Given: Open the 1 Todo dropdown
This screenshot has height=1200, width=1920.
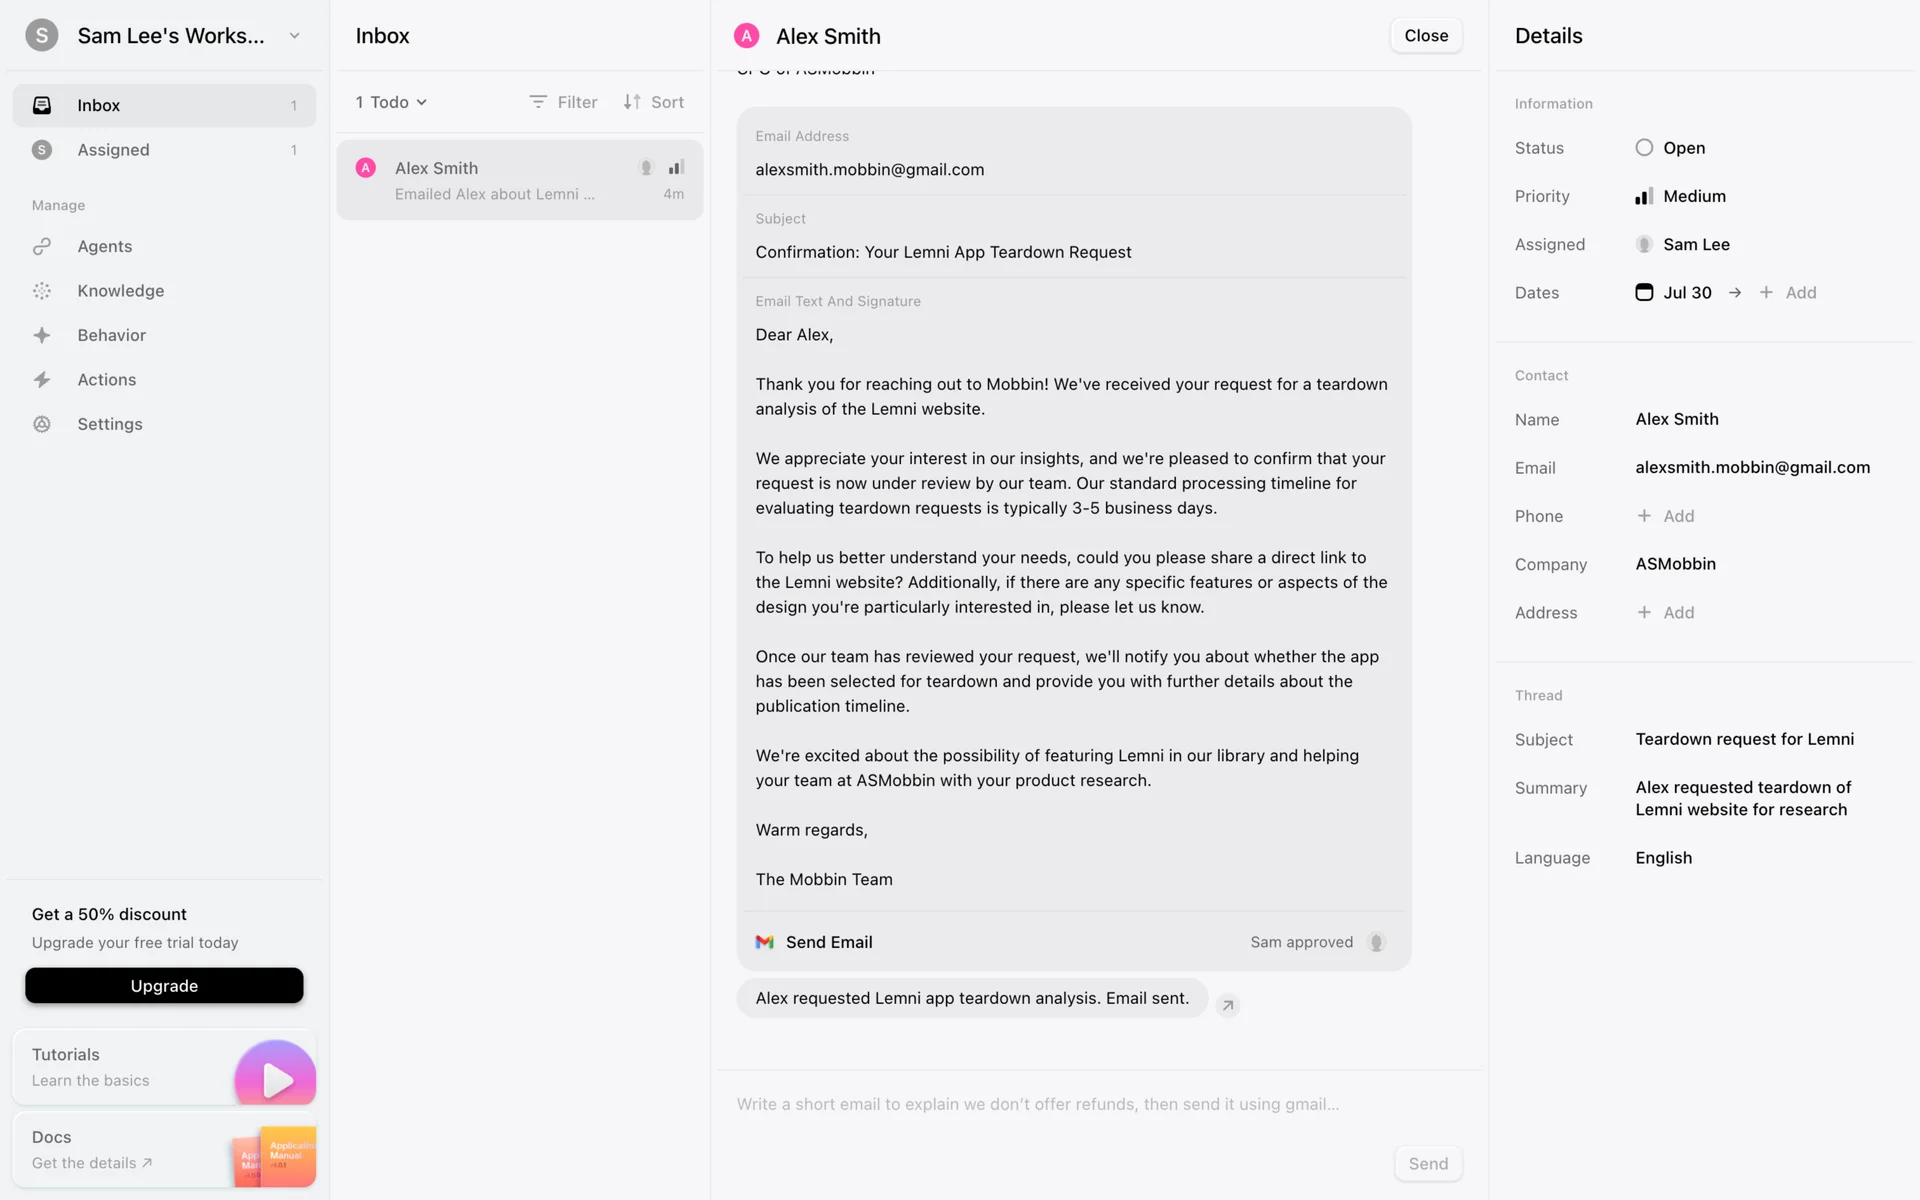Looking at the screenshot, I should 391,102.
